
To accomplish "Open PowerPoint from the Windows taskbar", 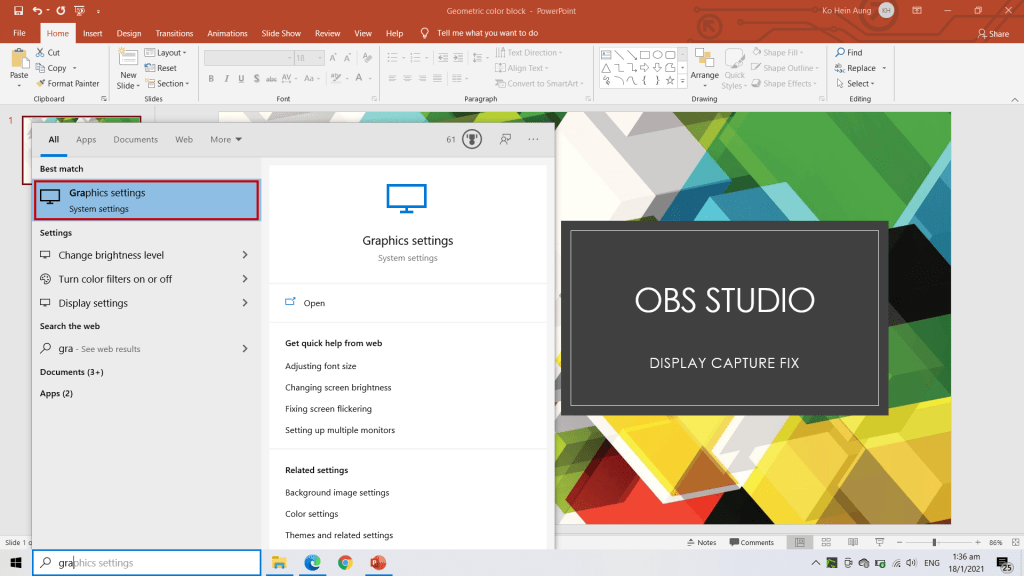I will [378, 563].
